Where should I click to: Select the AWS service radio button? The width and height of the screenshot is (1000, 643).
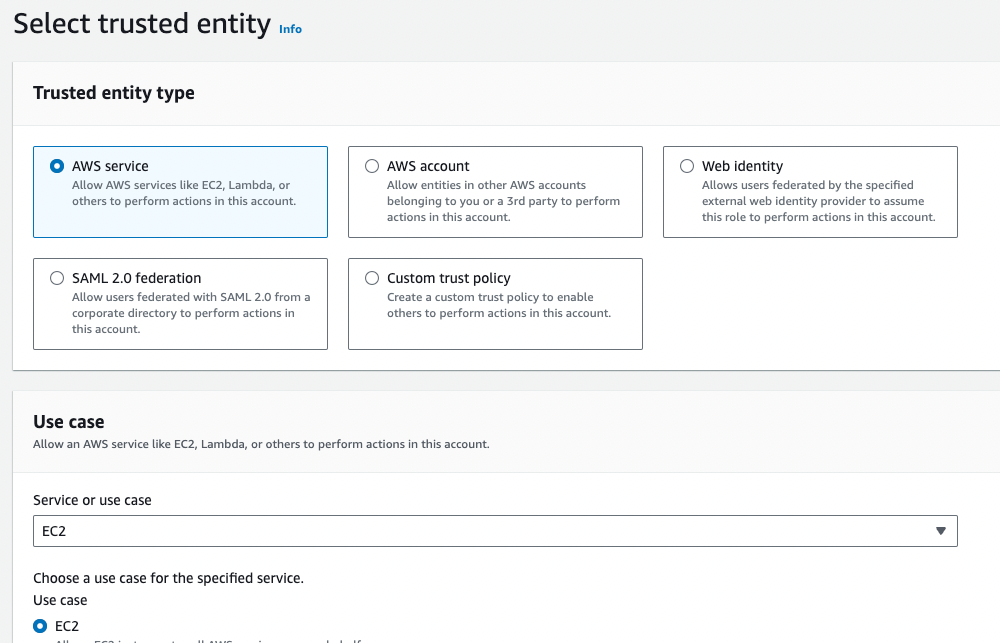coord(57,166)
